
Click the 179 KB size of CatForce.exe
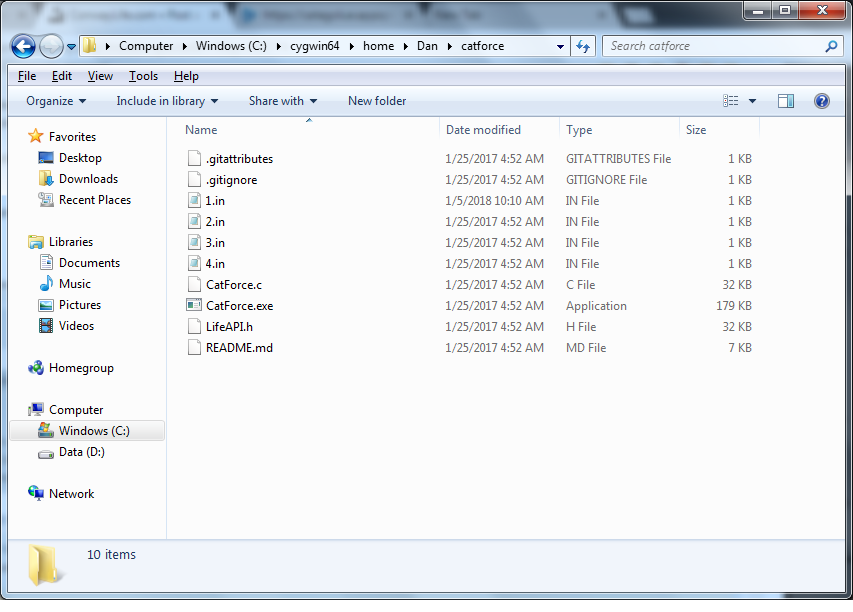click(x=734, y=306)
